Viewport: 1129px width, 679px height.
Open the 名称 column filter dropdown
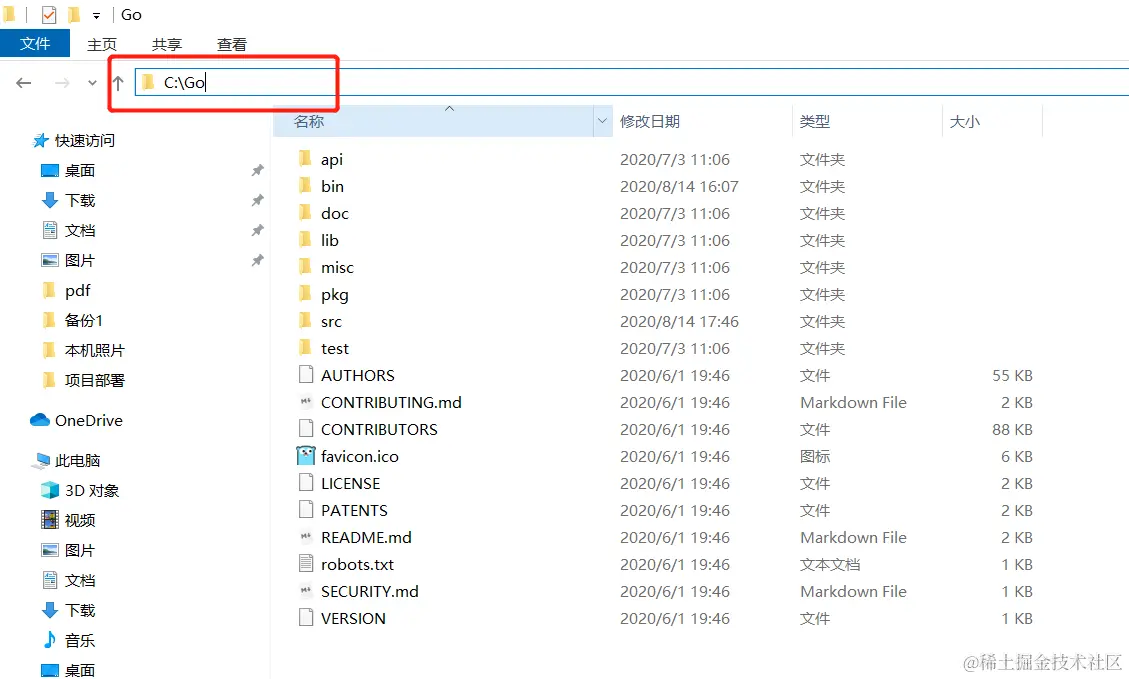point(603,121)
